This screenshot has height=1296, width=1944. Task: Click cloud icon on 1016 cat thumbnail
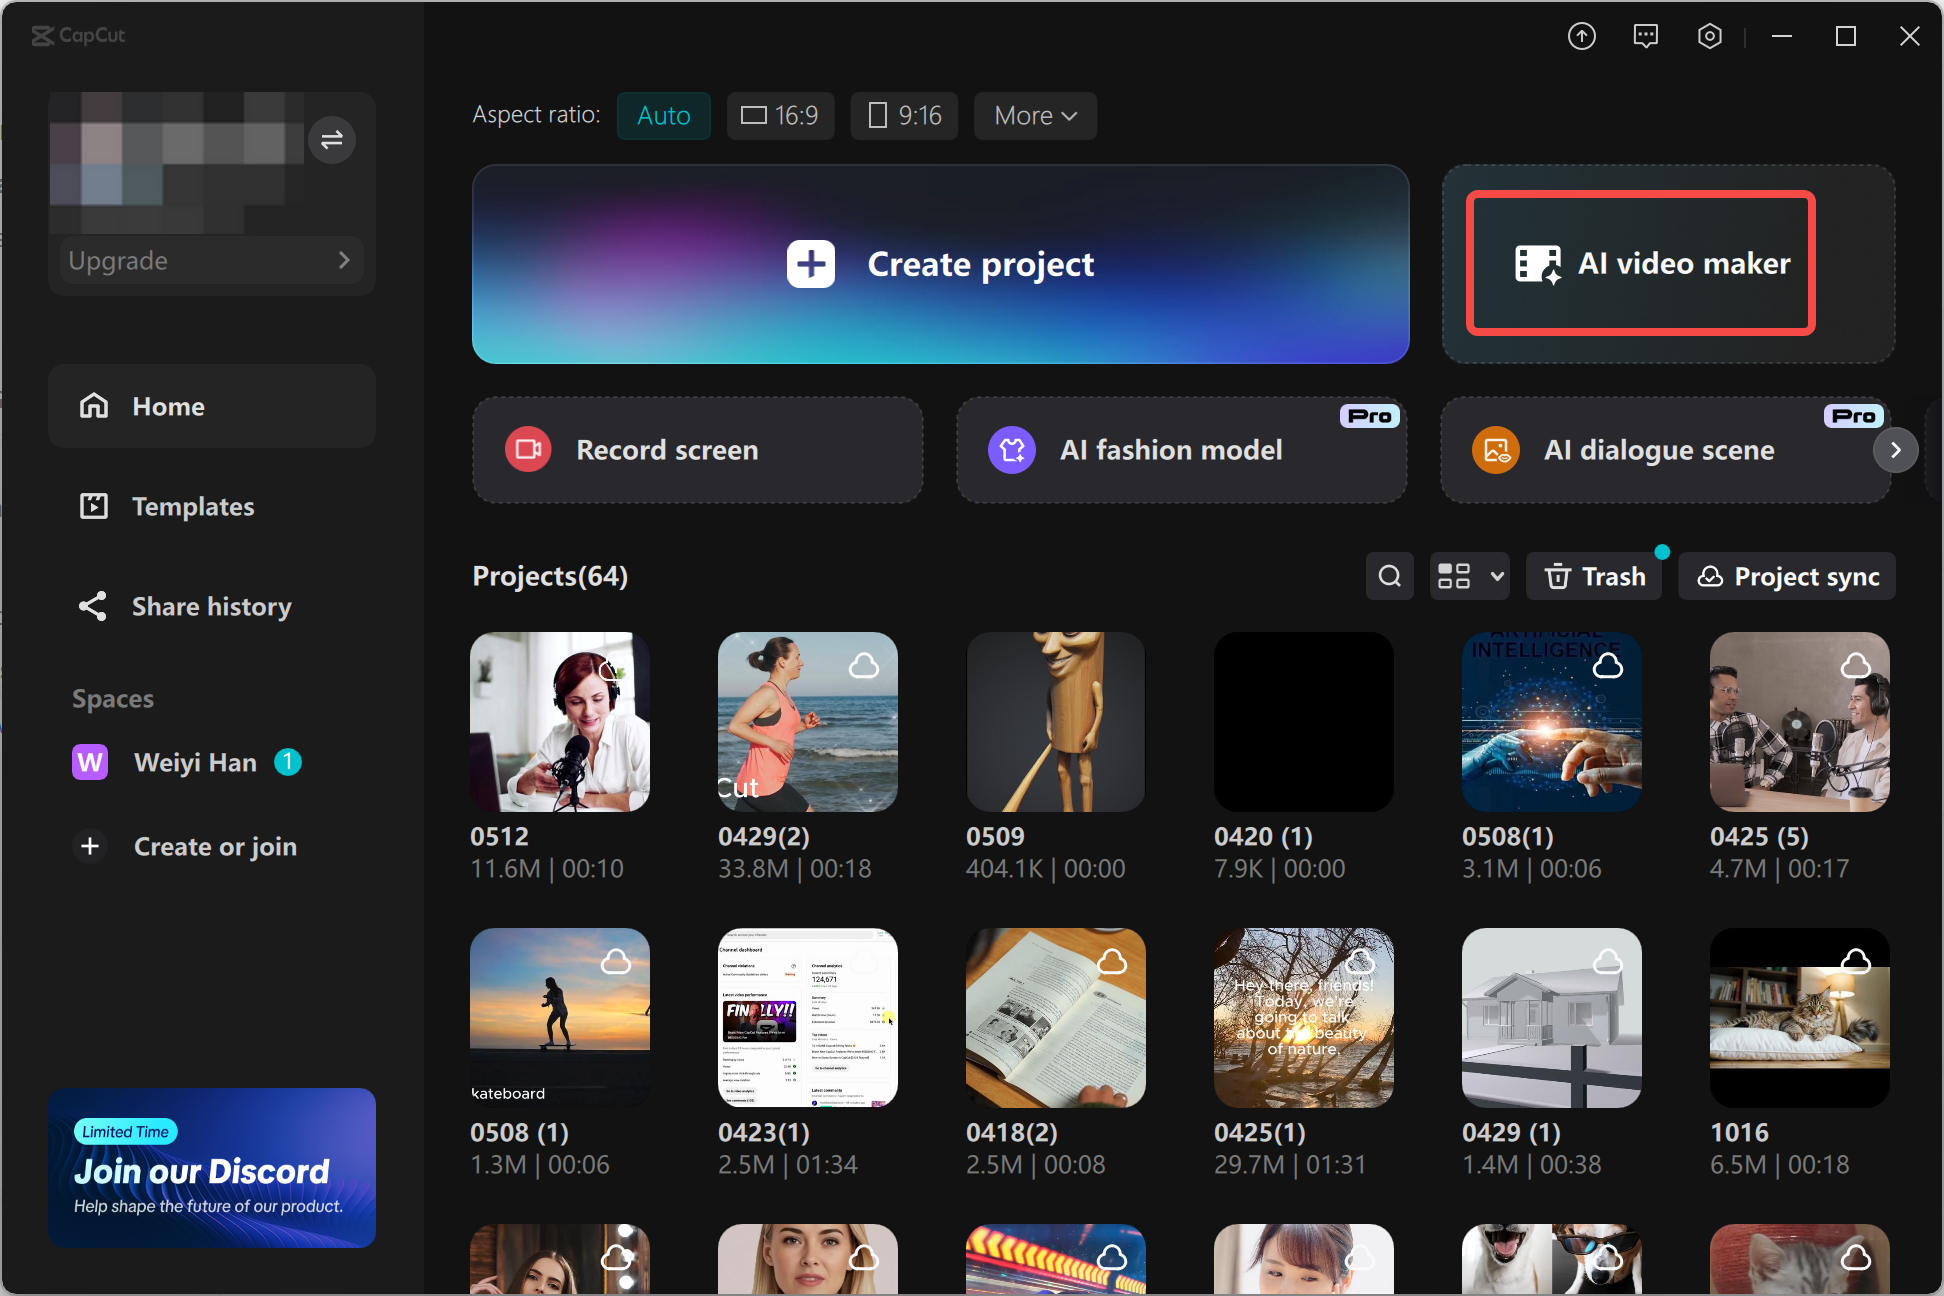[1856, 962]
